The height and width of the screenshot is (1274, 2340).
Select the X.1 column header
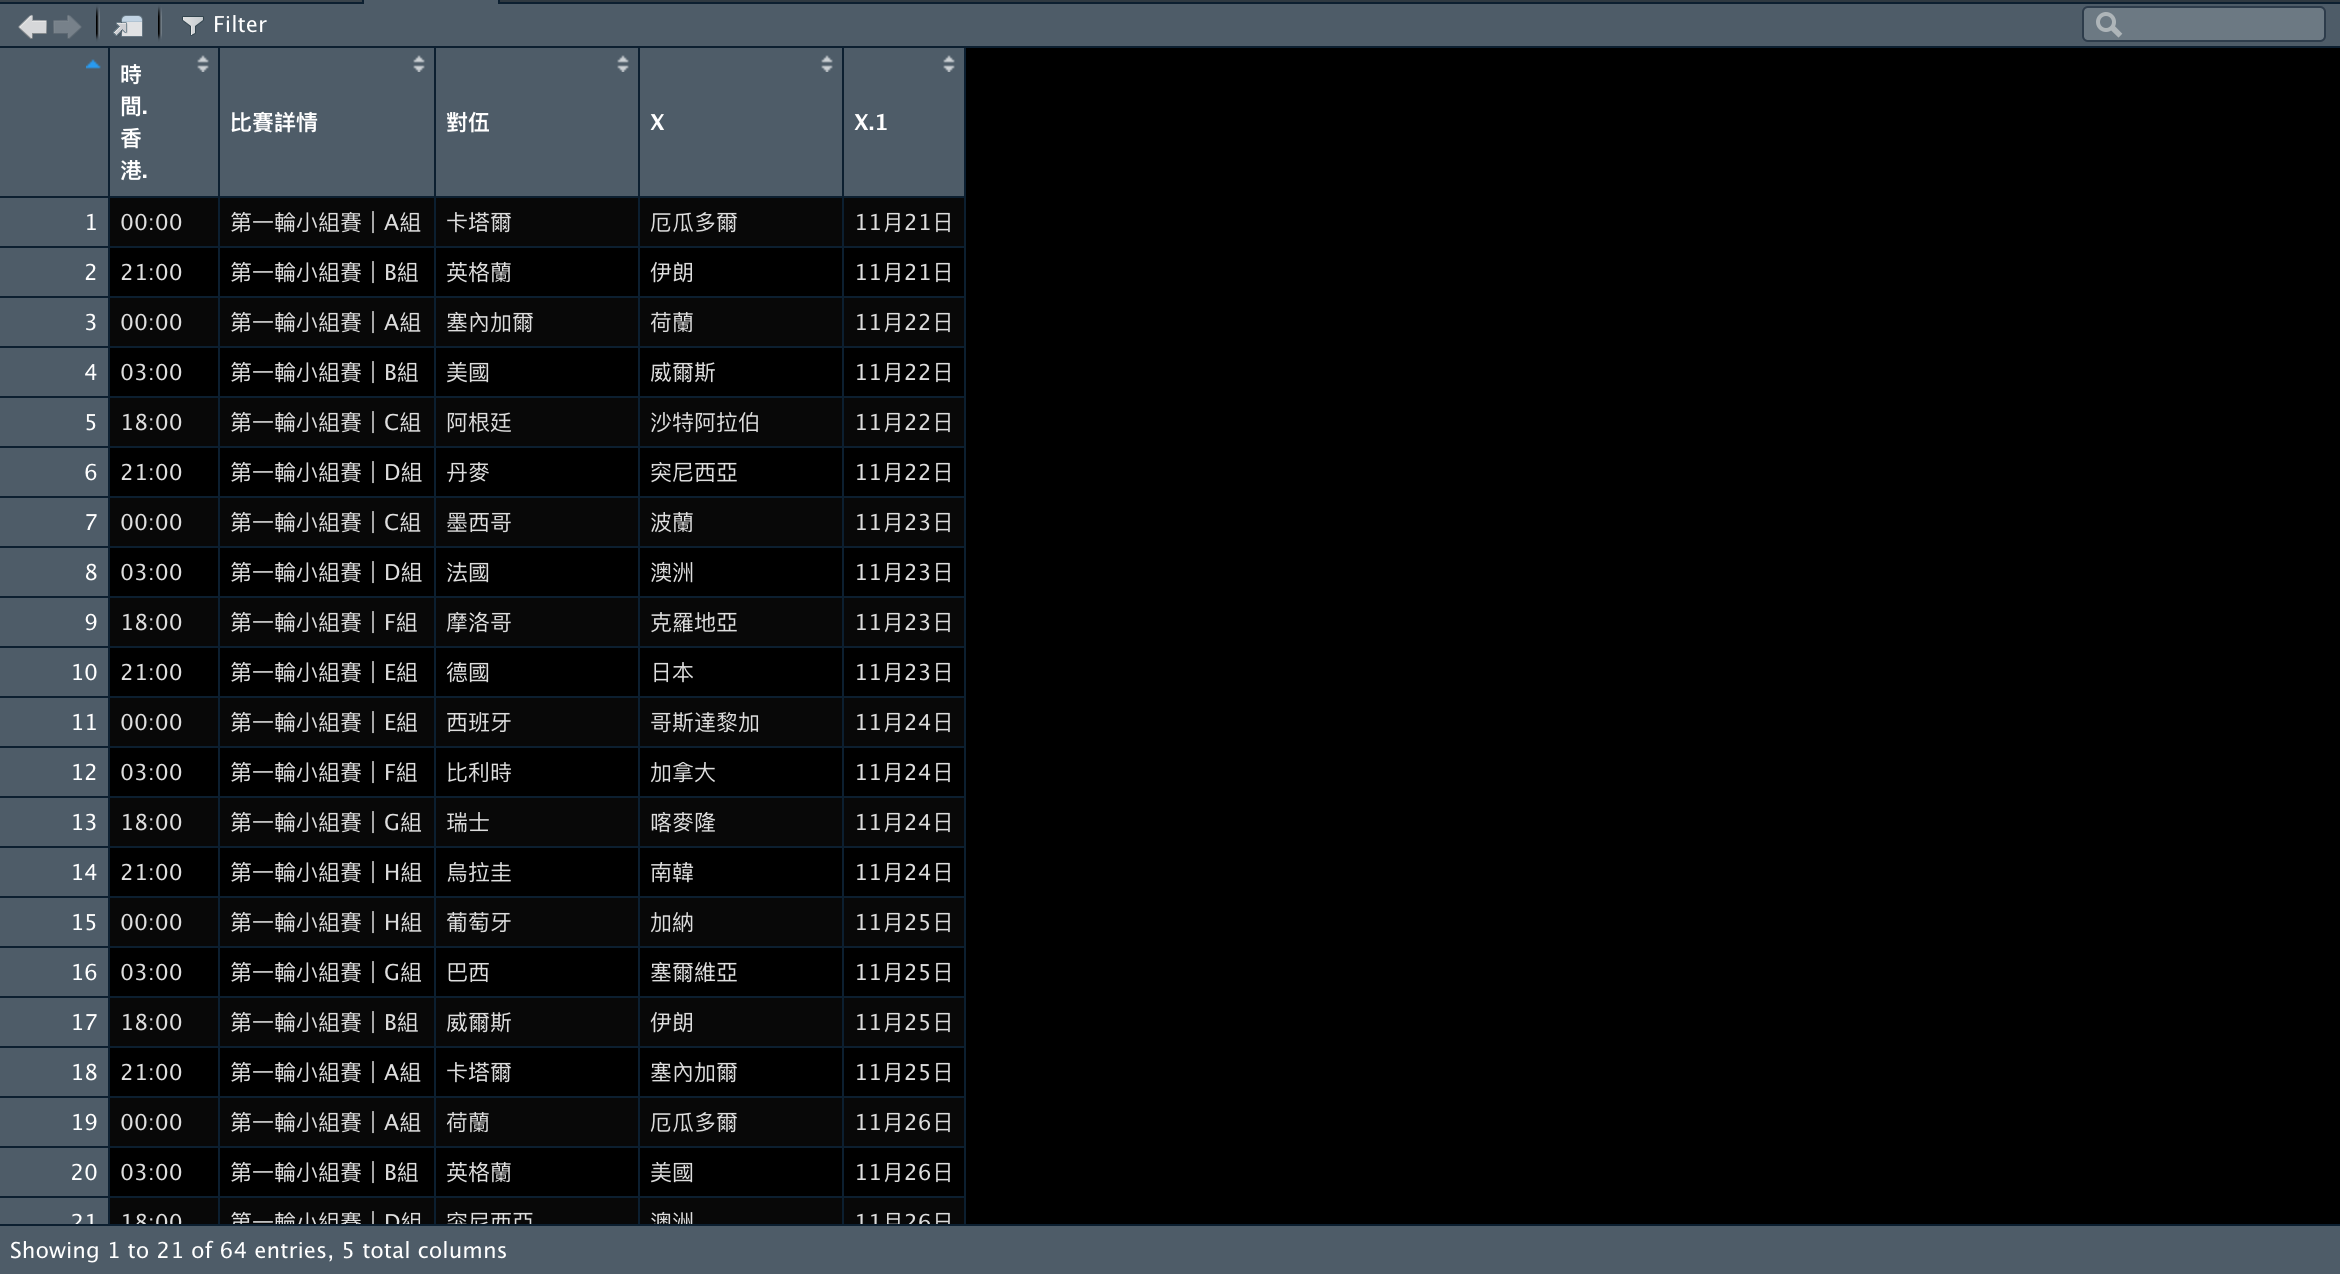click(904, 122)
